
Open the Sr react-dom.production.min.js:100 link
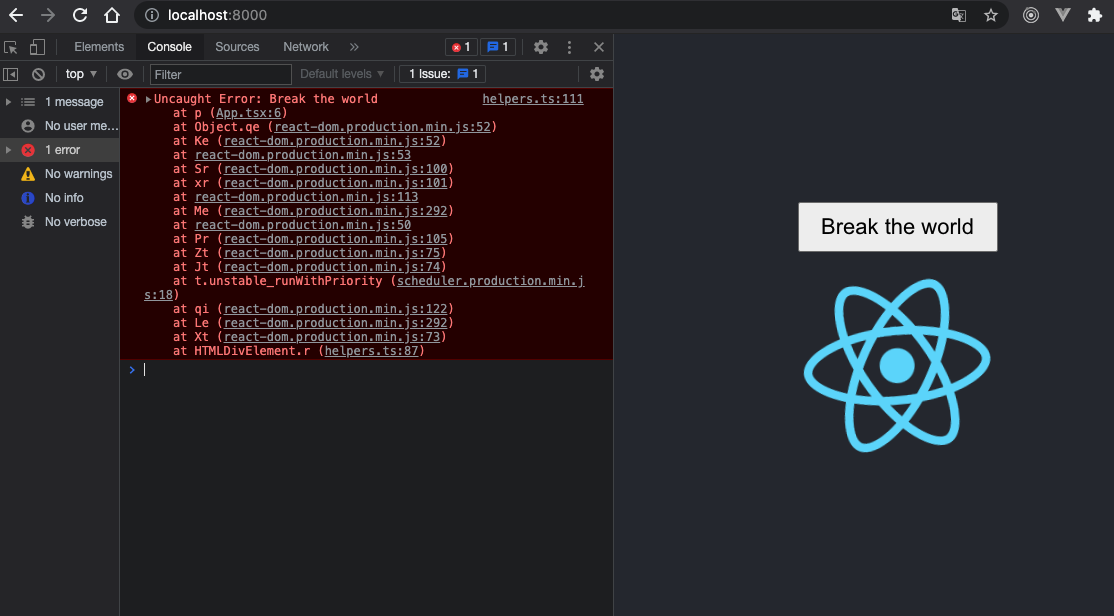[335, 168]
